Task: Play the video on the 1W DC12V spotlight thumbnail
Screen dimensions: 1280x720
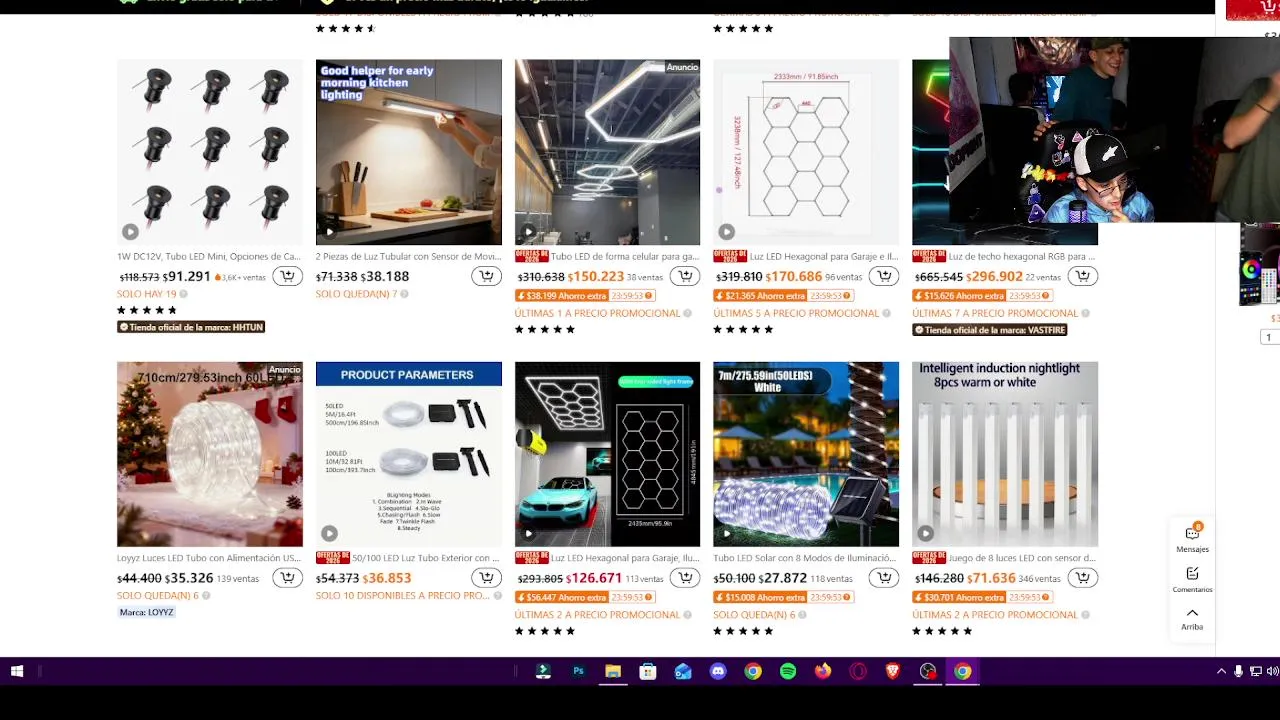Action: pos(130,232)
